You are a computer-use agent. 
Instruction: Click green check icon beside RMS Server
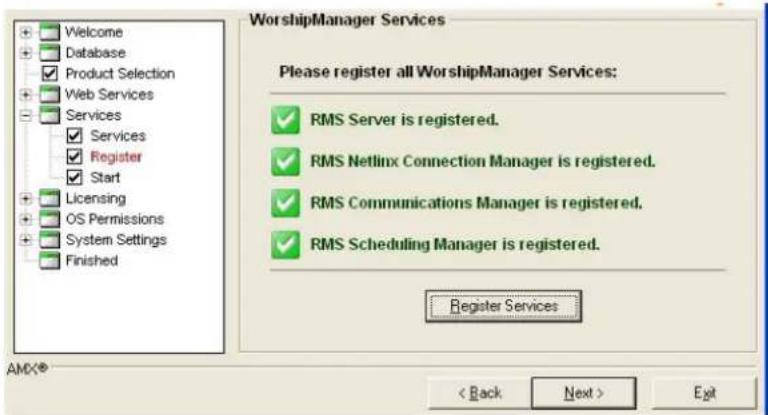pos(286,120)
